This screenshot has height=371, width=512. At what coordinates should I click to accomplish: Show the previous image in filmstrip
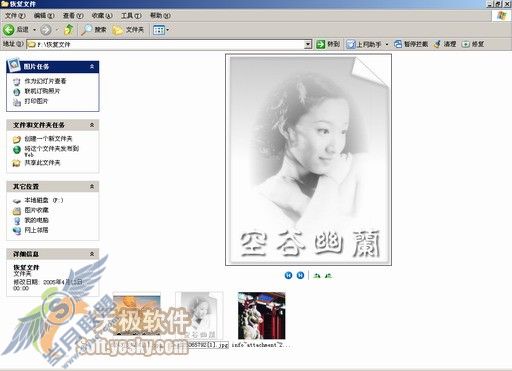tap(288, 275)
